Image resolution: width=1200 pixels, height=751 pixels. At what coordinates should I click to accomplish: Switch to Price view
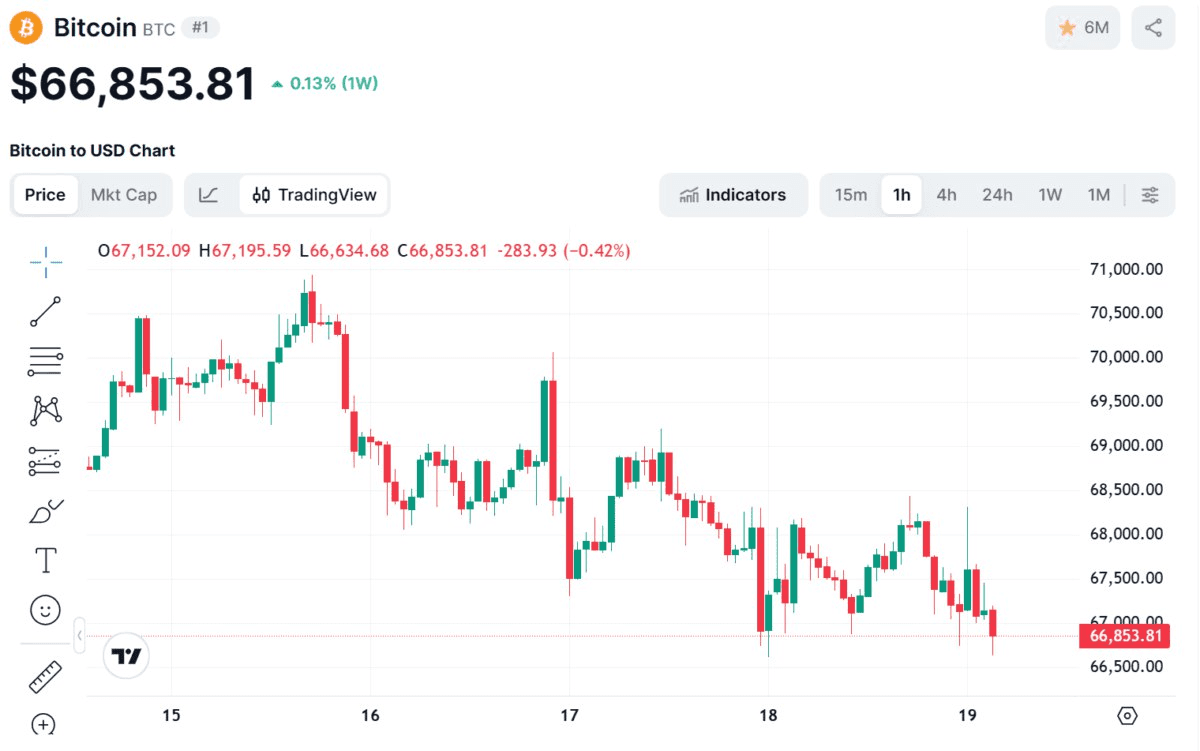45,195
